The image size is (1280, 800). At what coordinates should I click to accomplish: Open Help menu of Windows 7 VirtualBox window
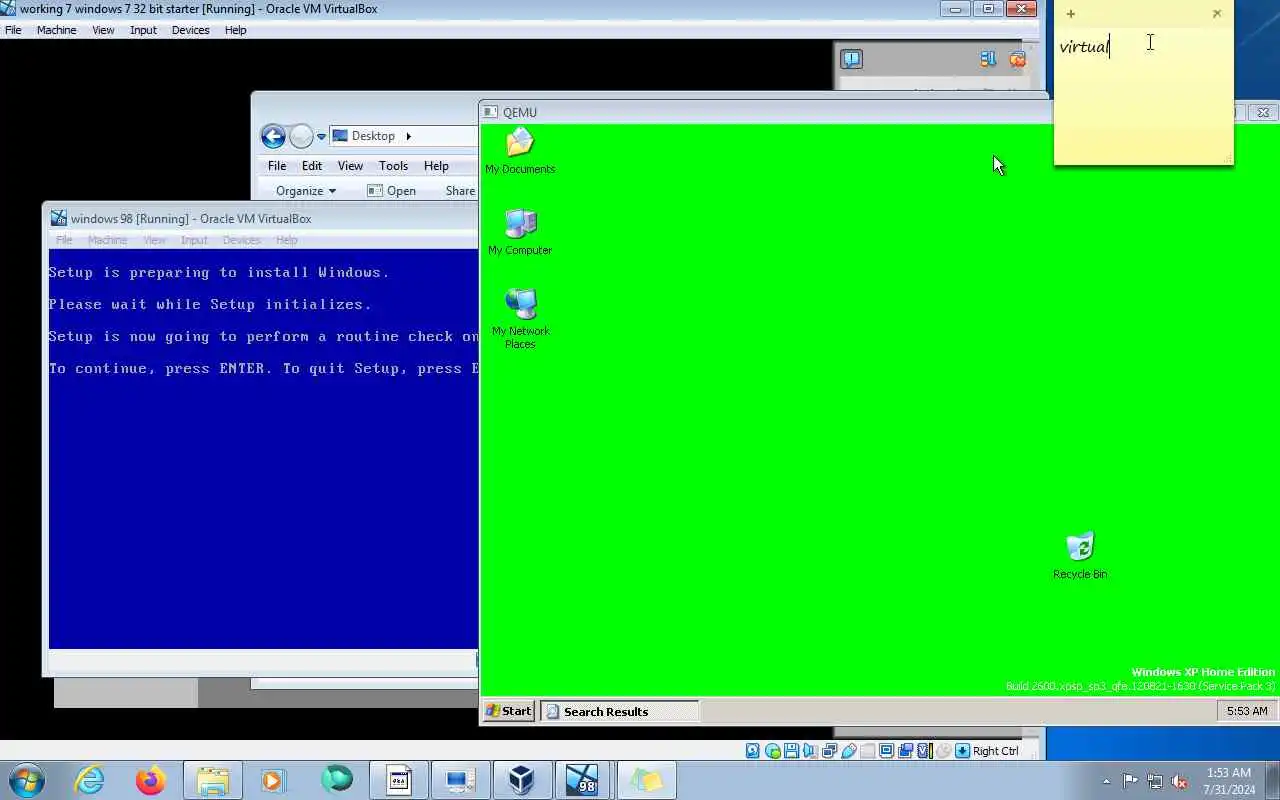point(235,30)
